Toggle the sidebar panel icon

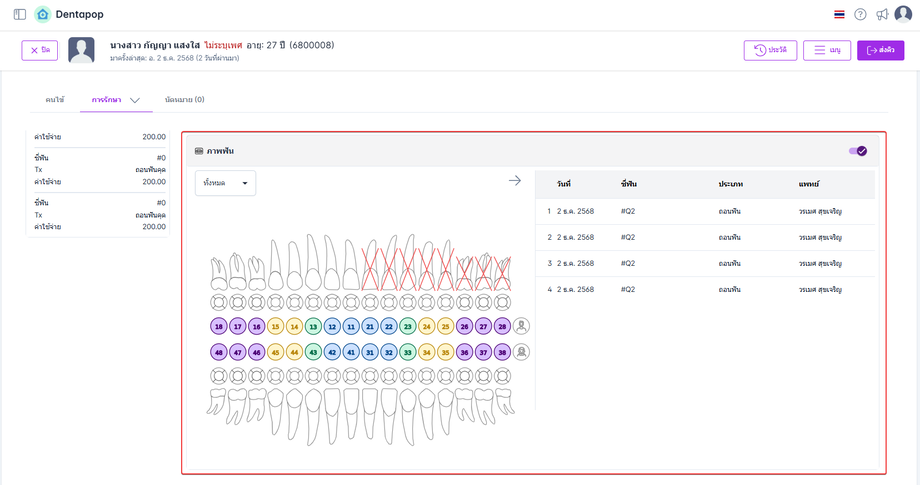pyautogui.click(x=20, y=14)
